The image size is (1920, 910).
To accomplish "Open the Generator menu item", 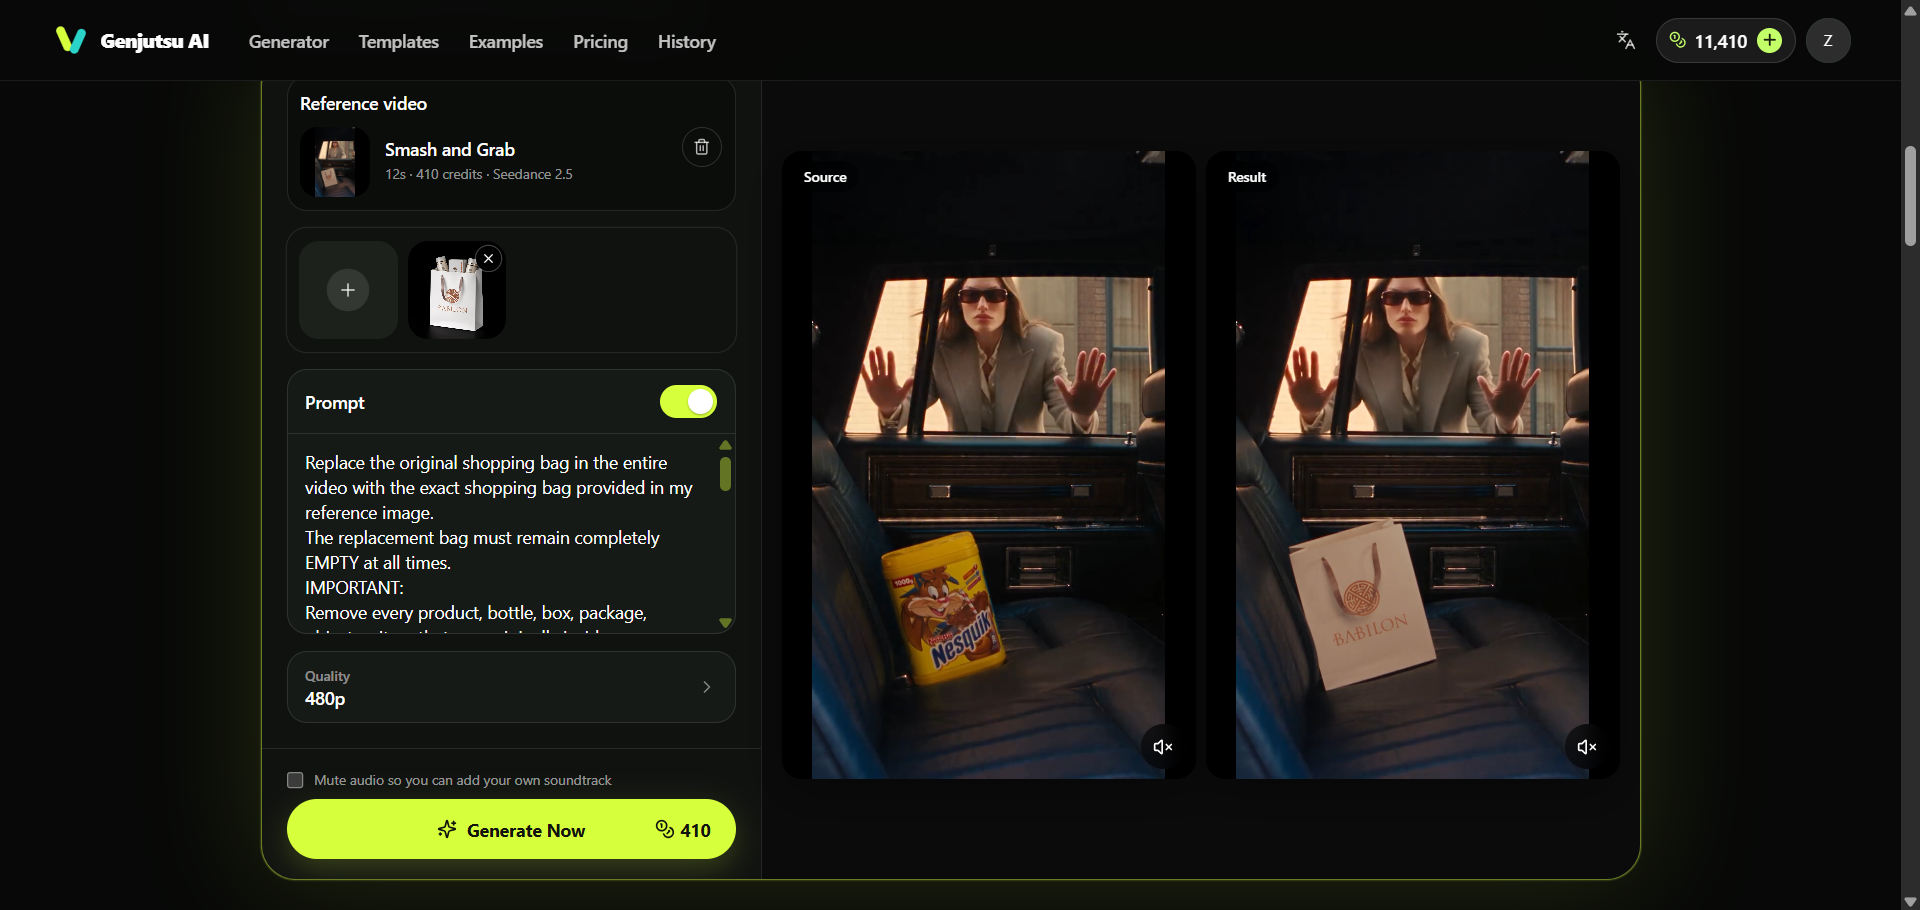I will coord(289,42).
